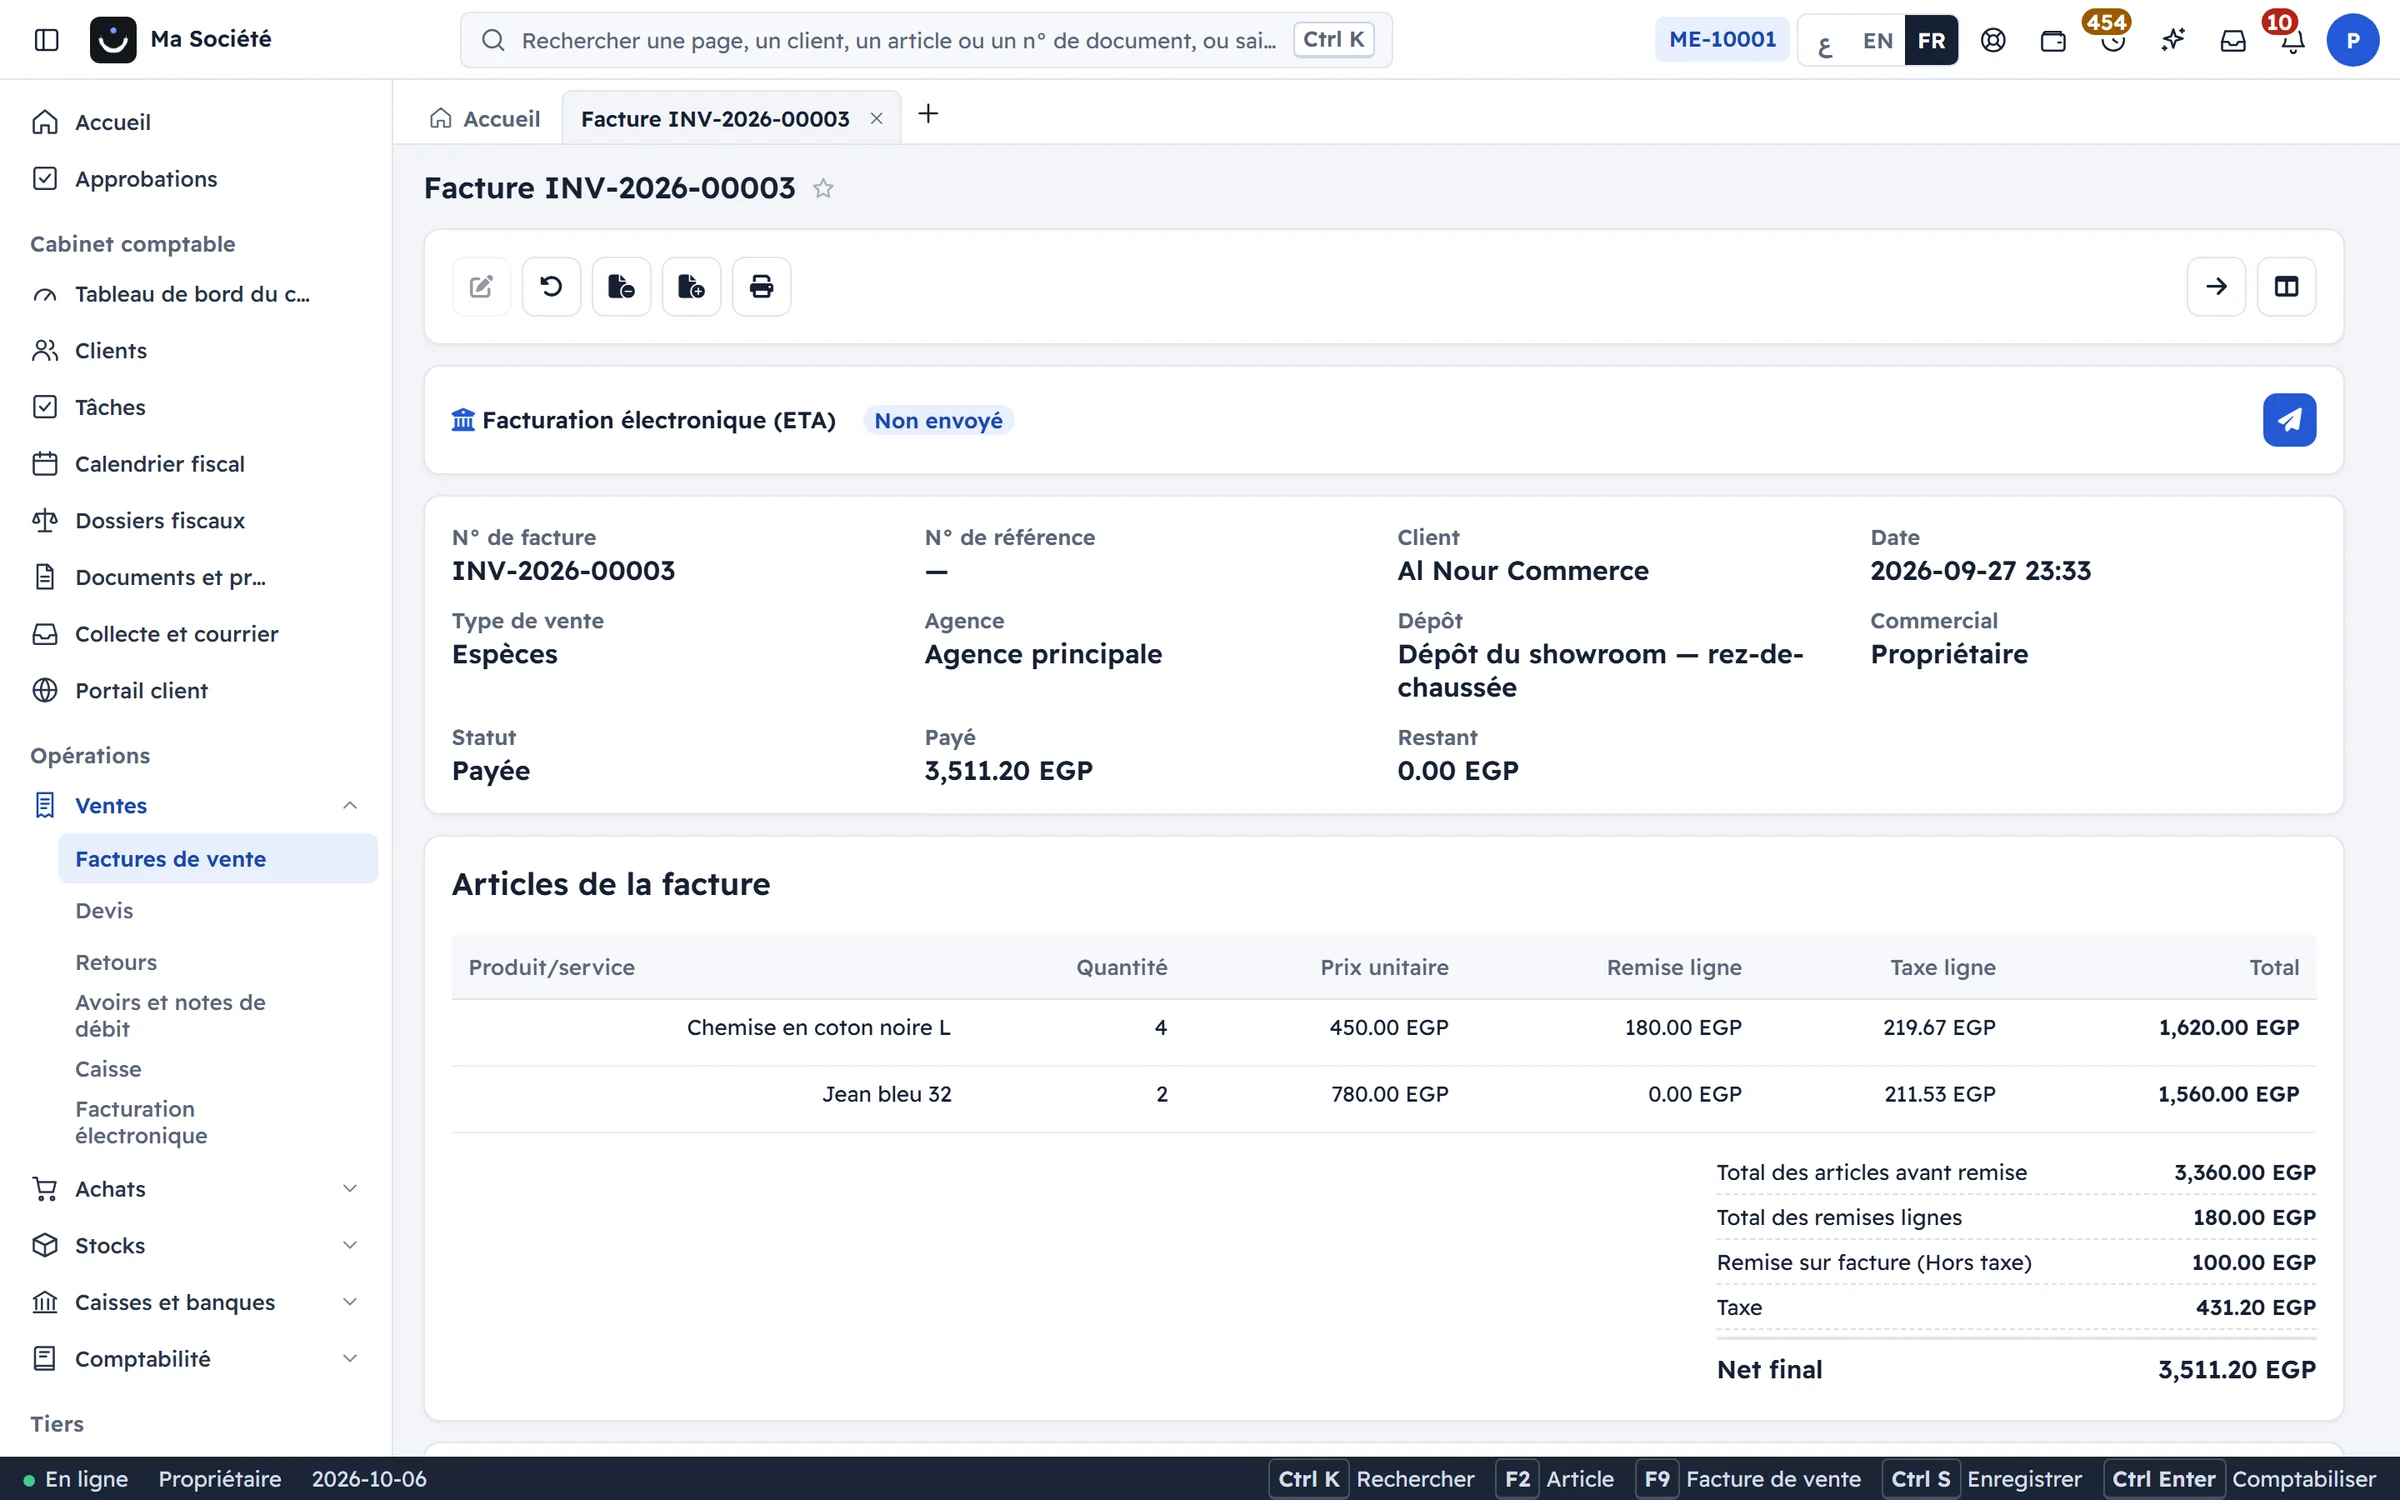The width and height of the screenshot is (2400, 1500).
Task: Click the edit invoice pencil icon
Action: (481, 287)
